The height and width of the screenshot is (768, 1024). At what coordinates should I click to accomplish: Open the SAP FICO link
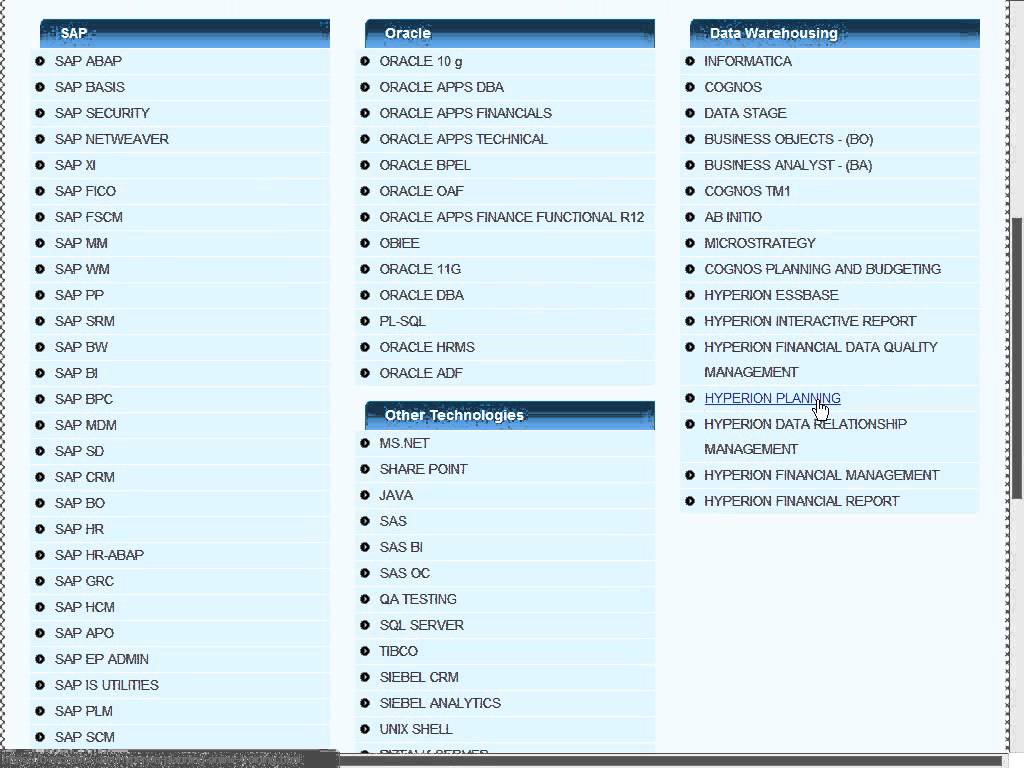click(x=85, y=191)
